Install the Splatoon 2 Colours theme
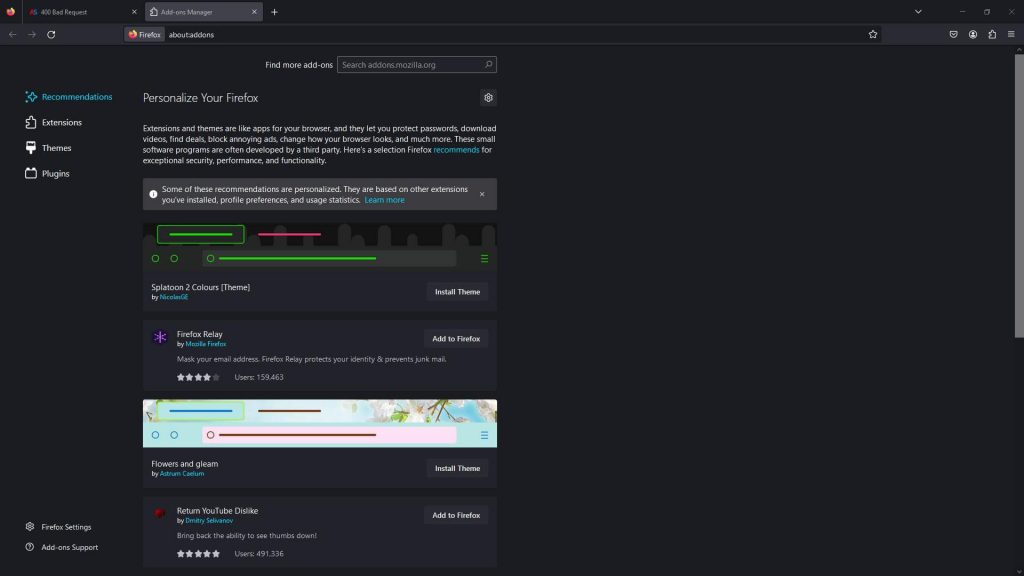 click(457, 291)
